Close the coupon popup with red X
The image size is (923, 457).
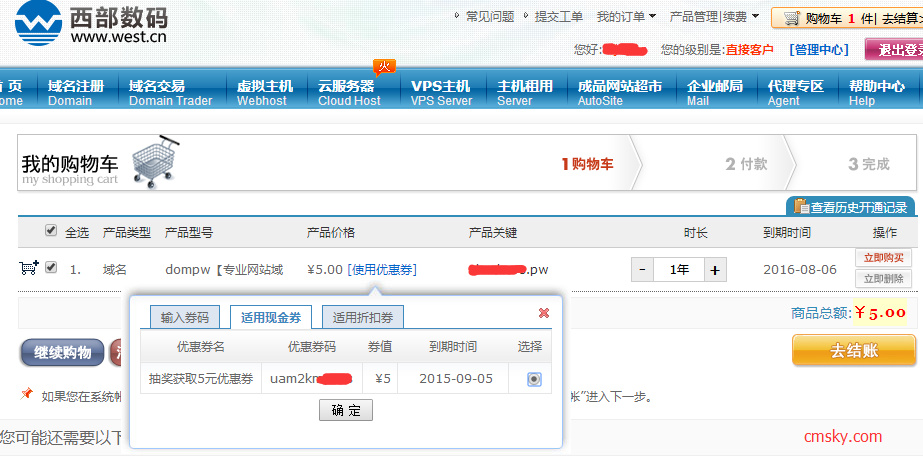tap(544, 313)
